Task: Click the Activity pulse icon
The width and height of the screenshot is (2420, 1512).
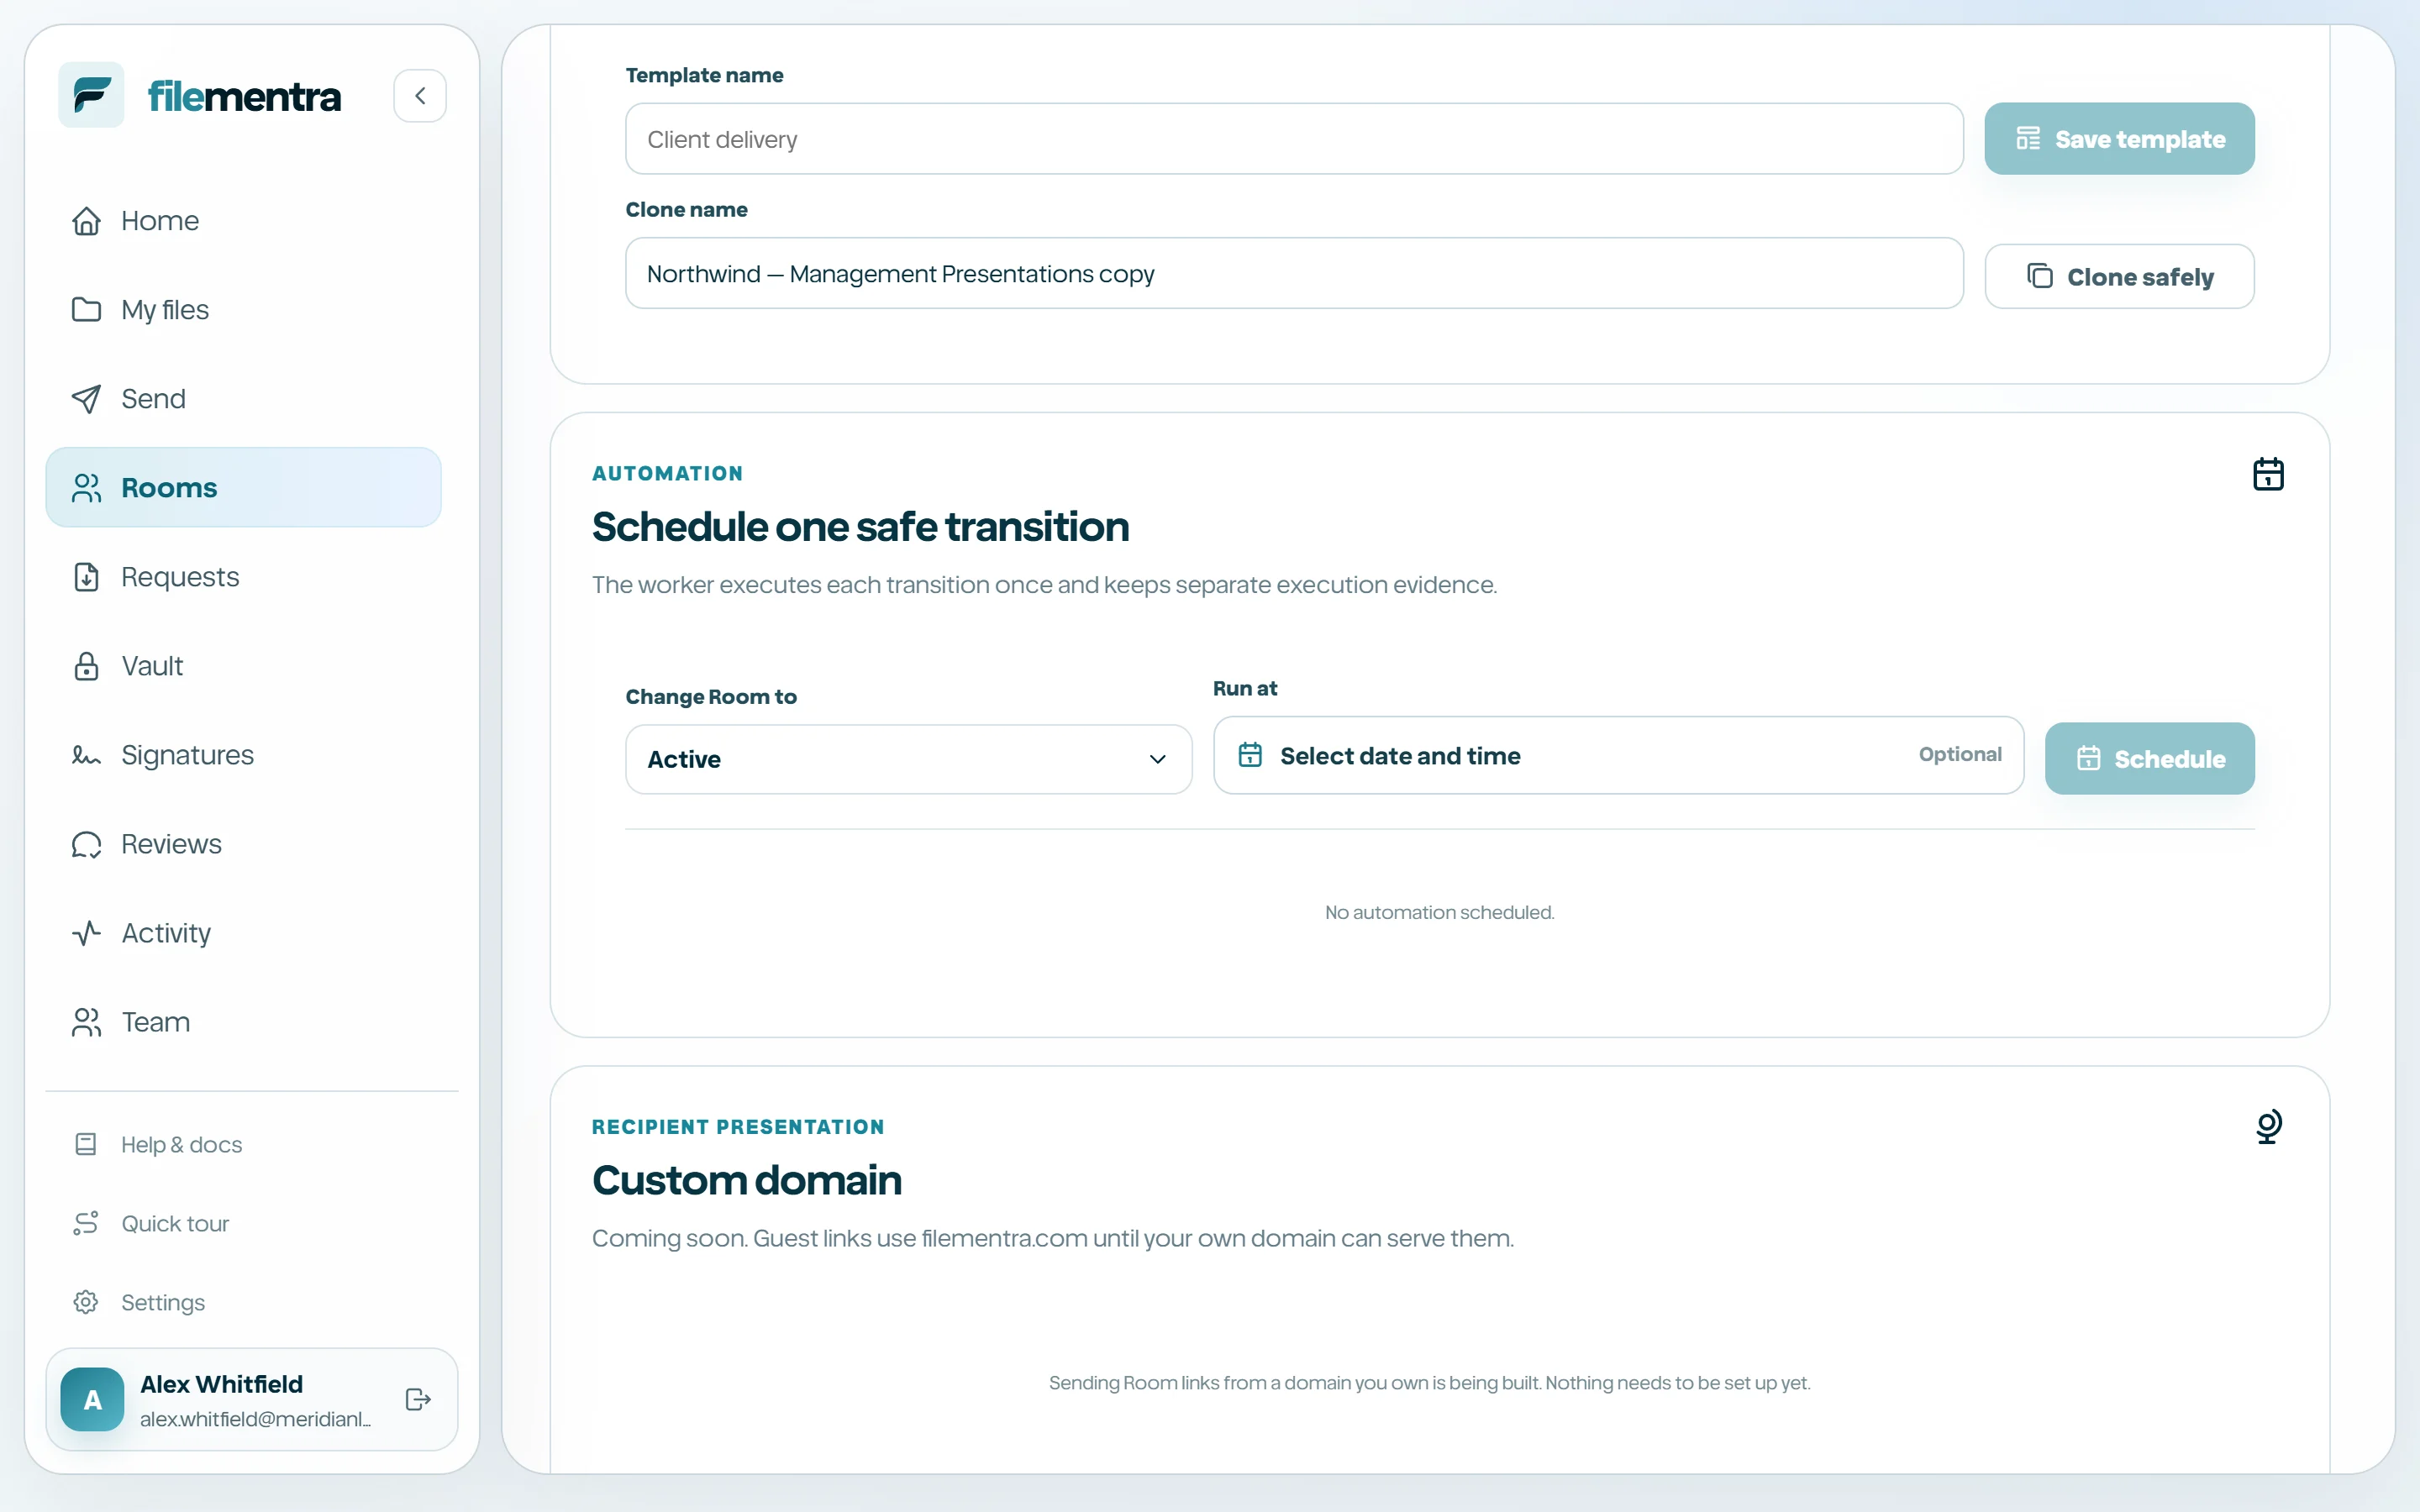Action: [87, 933]
